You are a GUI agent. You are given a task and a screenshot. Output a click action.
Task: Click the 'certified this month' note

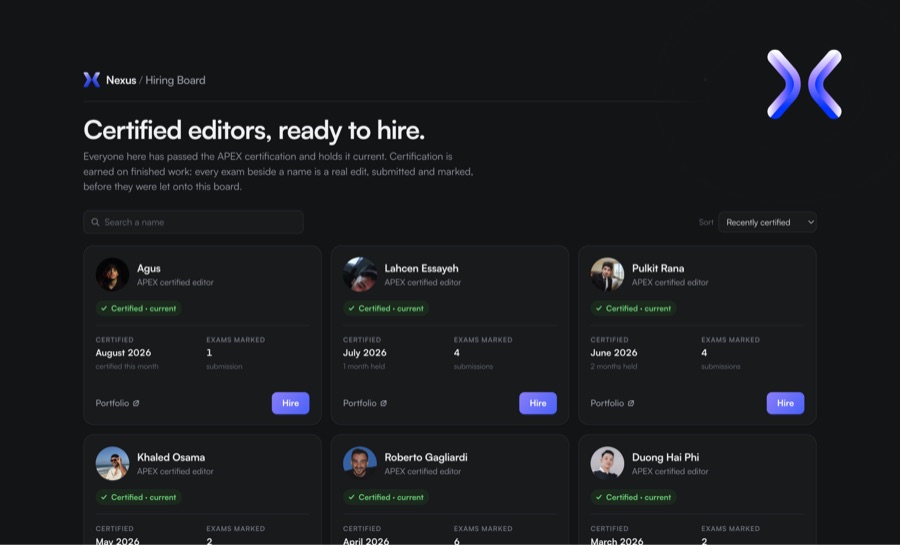coord(127,367)
